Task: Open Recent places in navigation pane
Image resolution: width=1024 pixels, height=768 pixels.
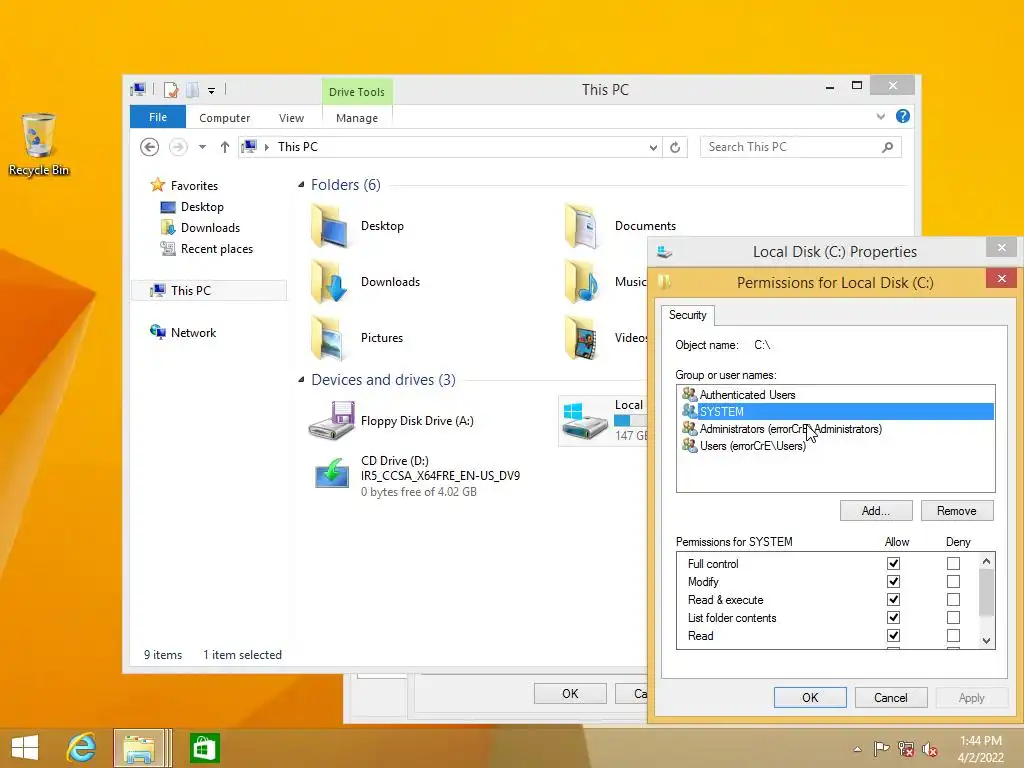Action: click(216, 249)
